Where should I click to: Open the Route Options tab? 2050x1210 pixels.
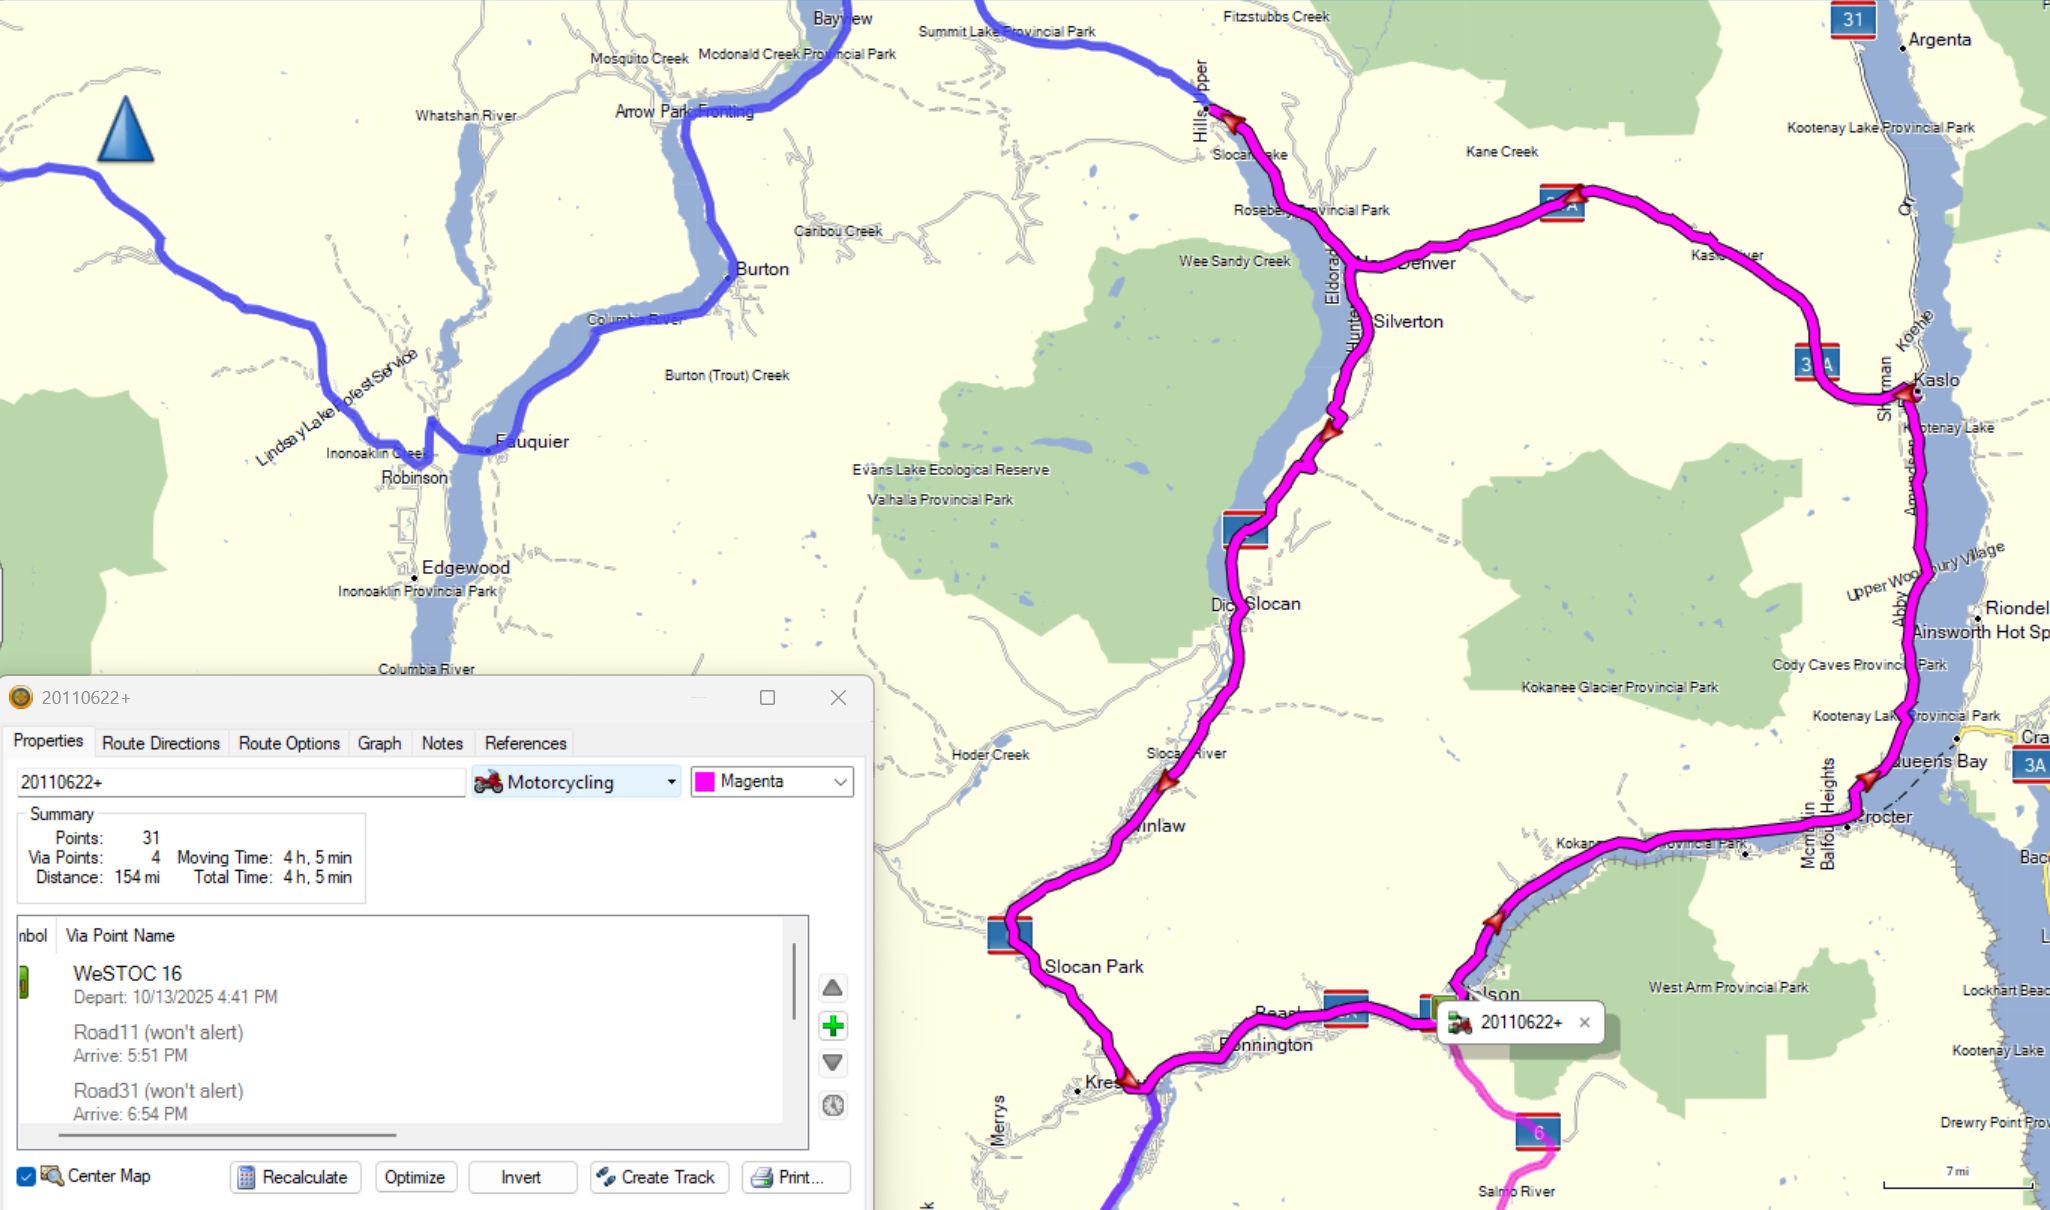coord(289,743)
